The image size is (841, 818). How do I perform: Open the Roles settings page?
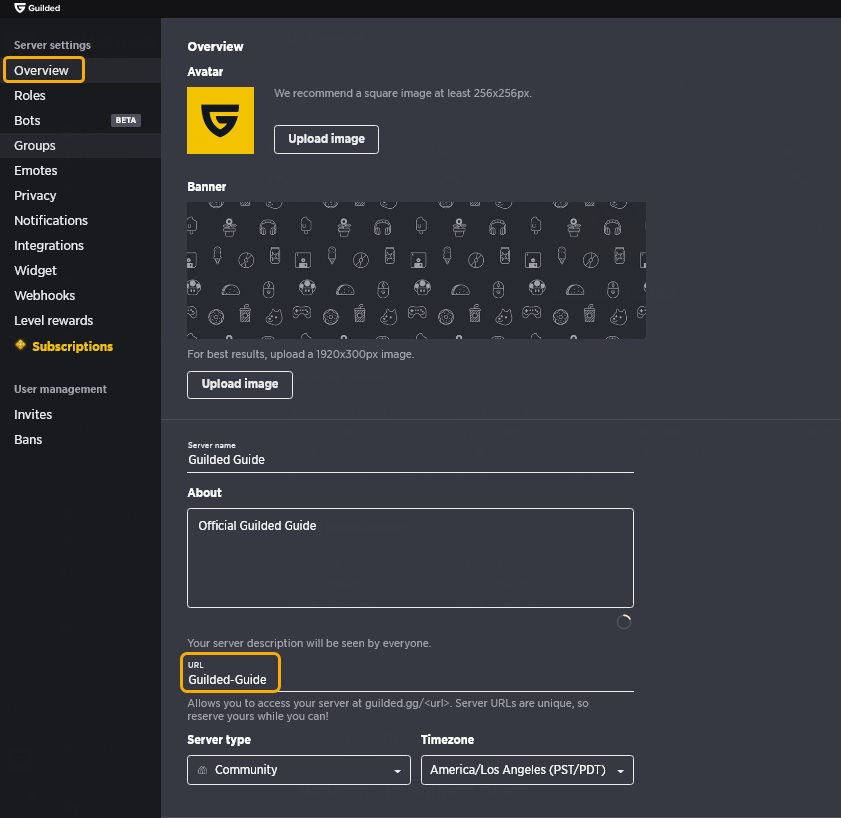coord(80,95)
